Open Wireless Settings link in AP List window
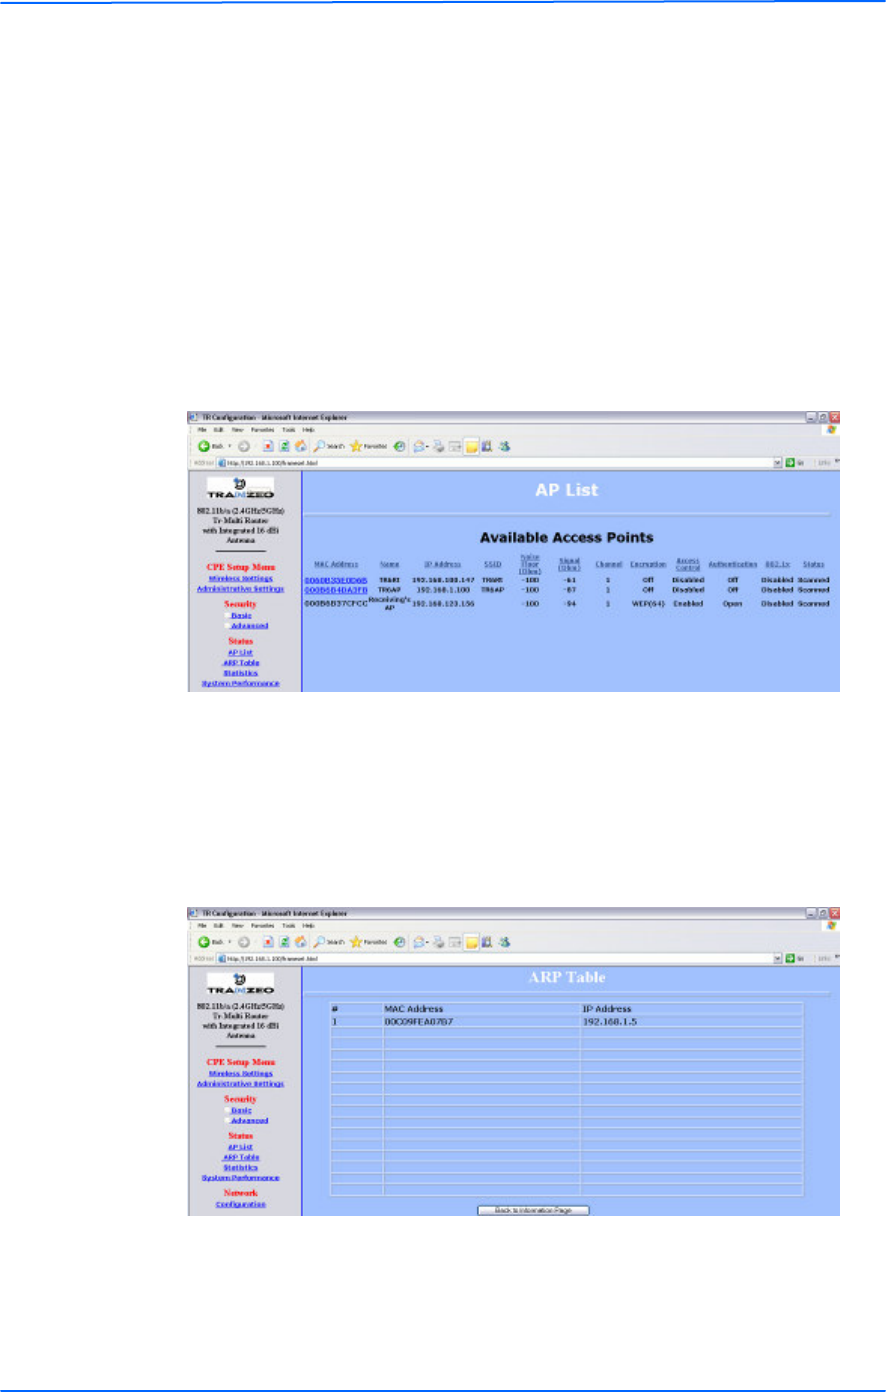The height and width of the screenshot is (1392, 887). click(240, 579)
